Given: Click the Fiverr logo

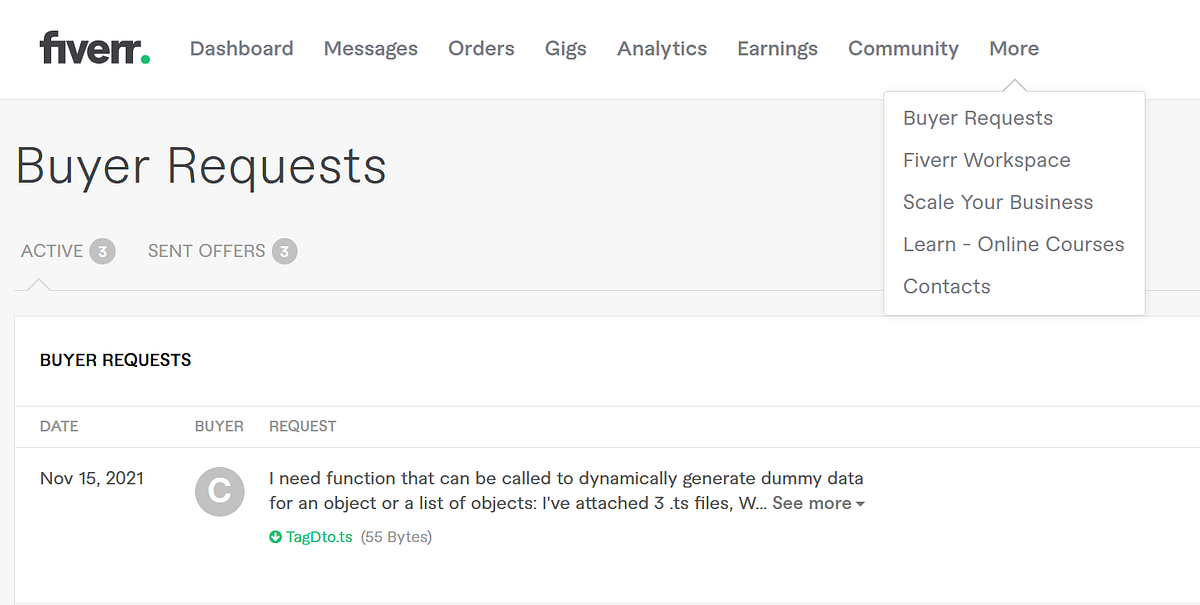Looking at the screenshot, I should (95, 48).
